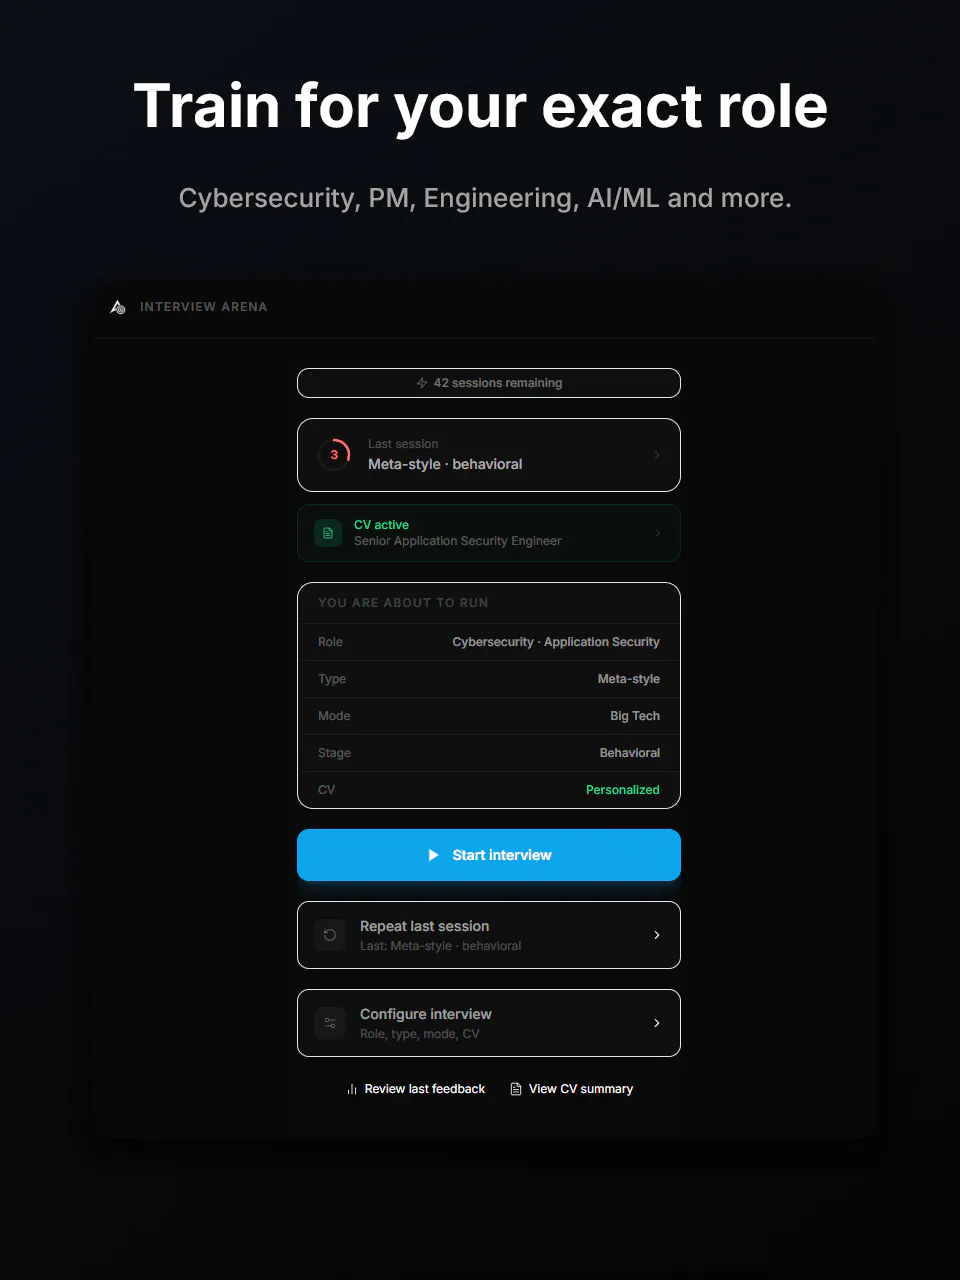Click the Interview Arena logo icon
960x1280 pixels.
[x=118, y=307]
